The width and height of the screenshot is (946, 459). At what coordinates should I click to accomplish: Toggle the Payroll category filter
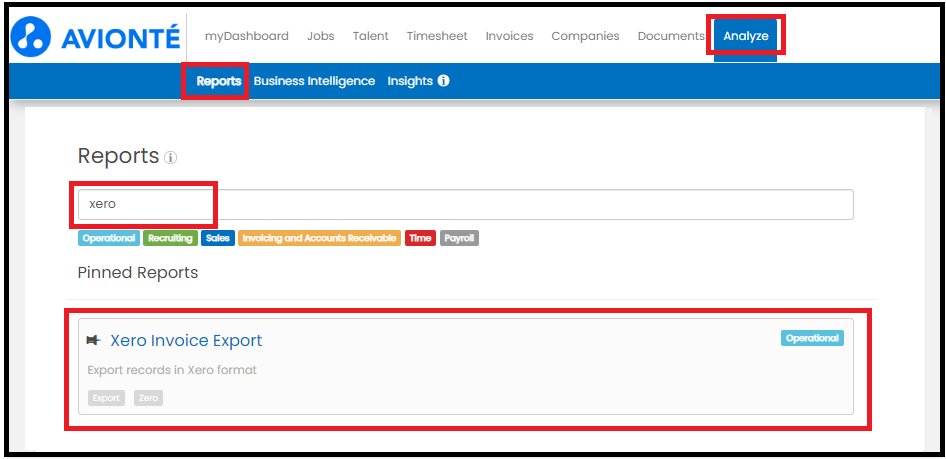pyautogui.click(x=459, y=238)
